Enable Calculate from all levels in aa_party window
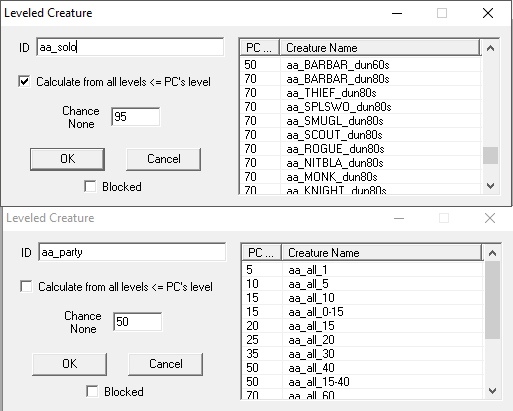The image size is (513, 411). tap(26, 287)
